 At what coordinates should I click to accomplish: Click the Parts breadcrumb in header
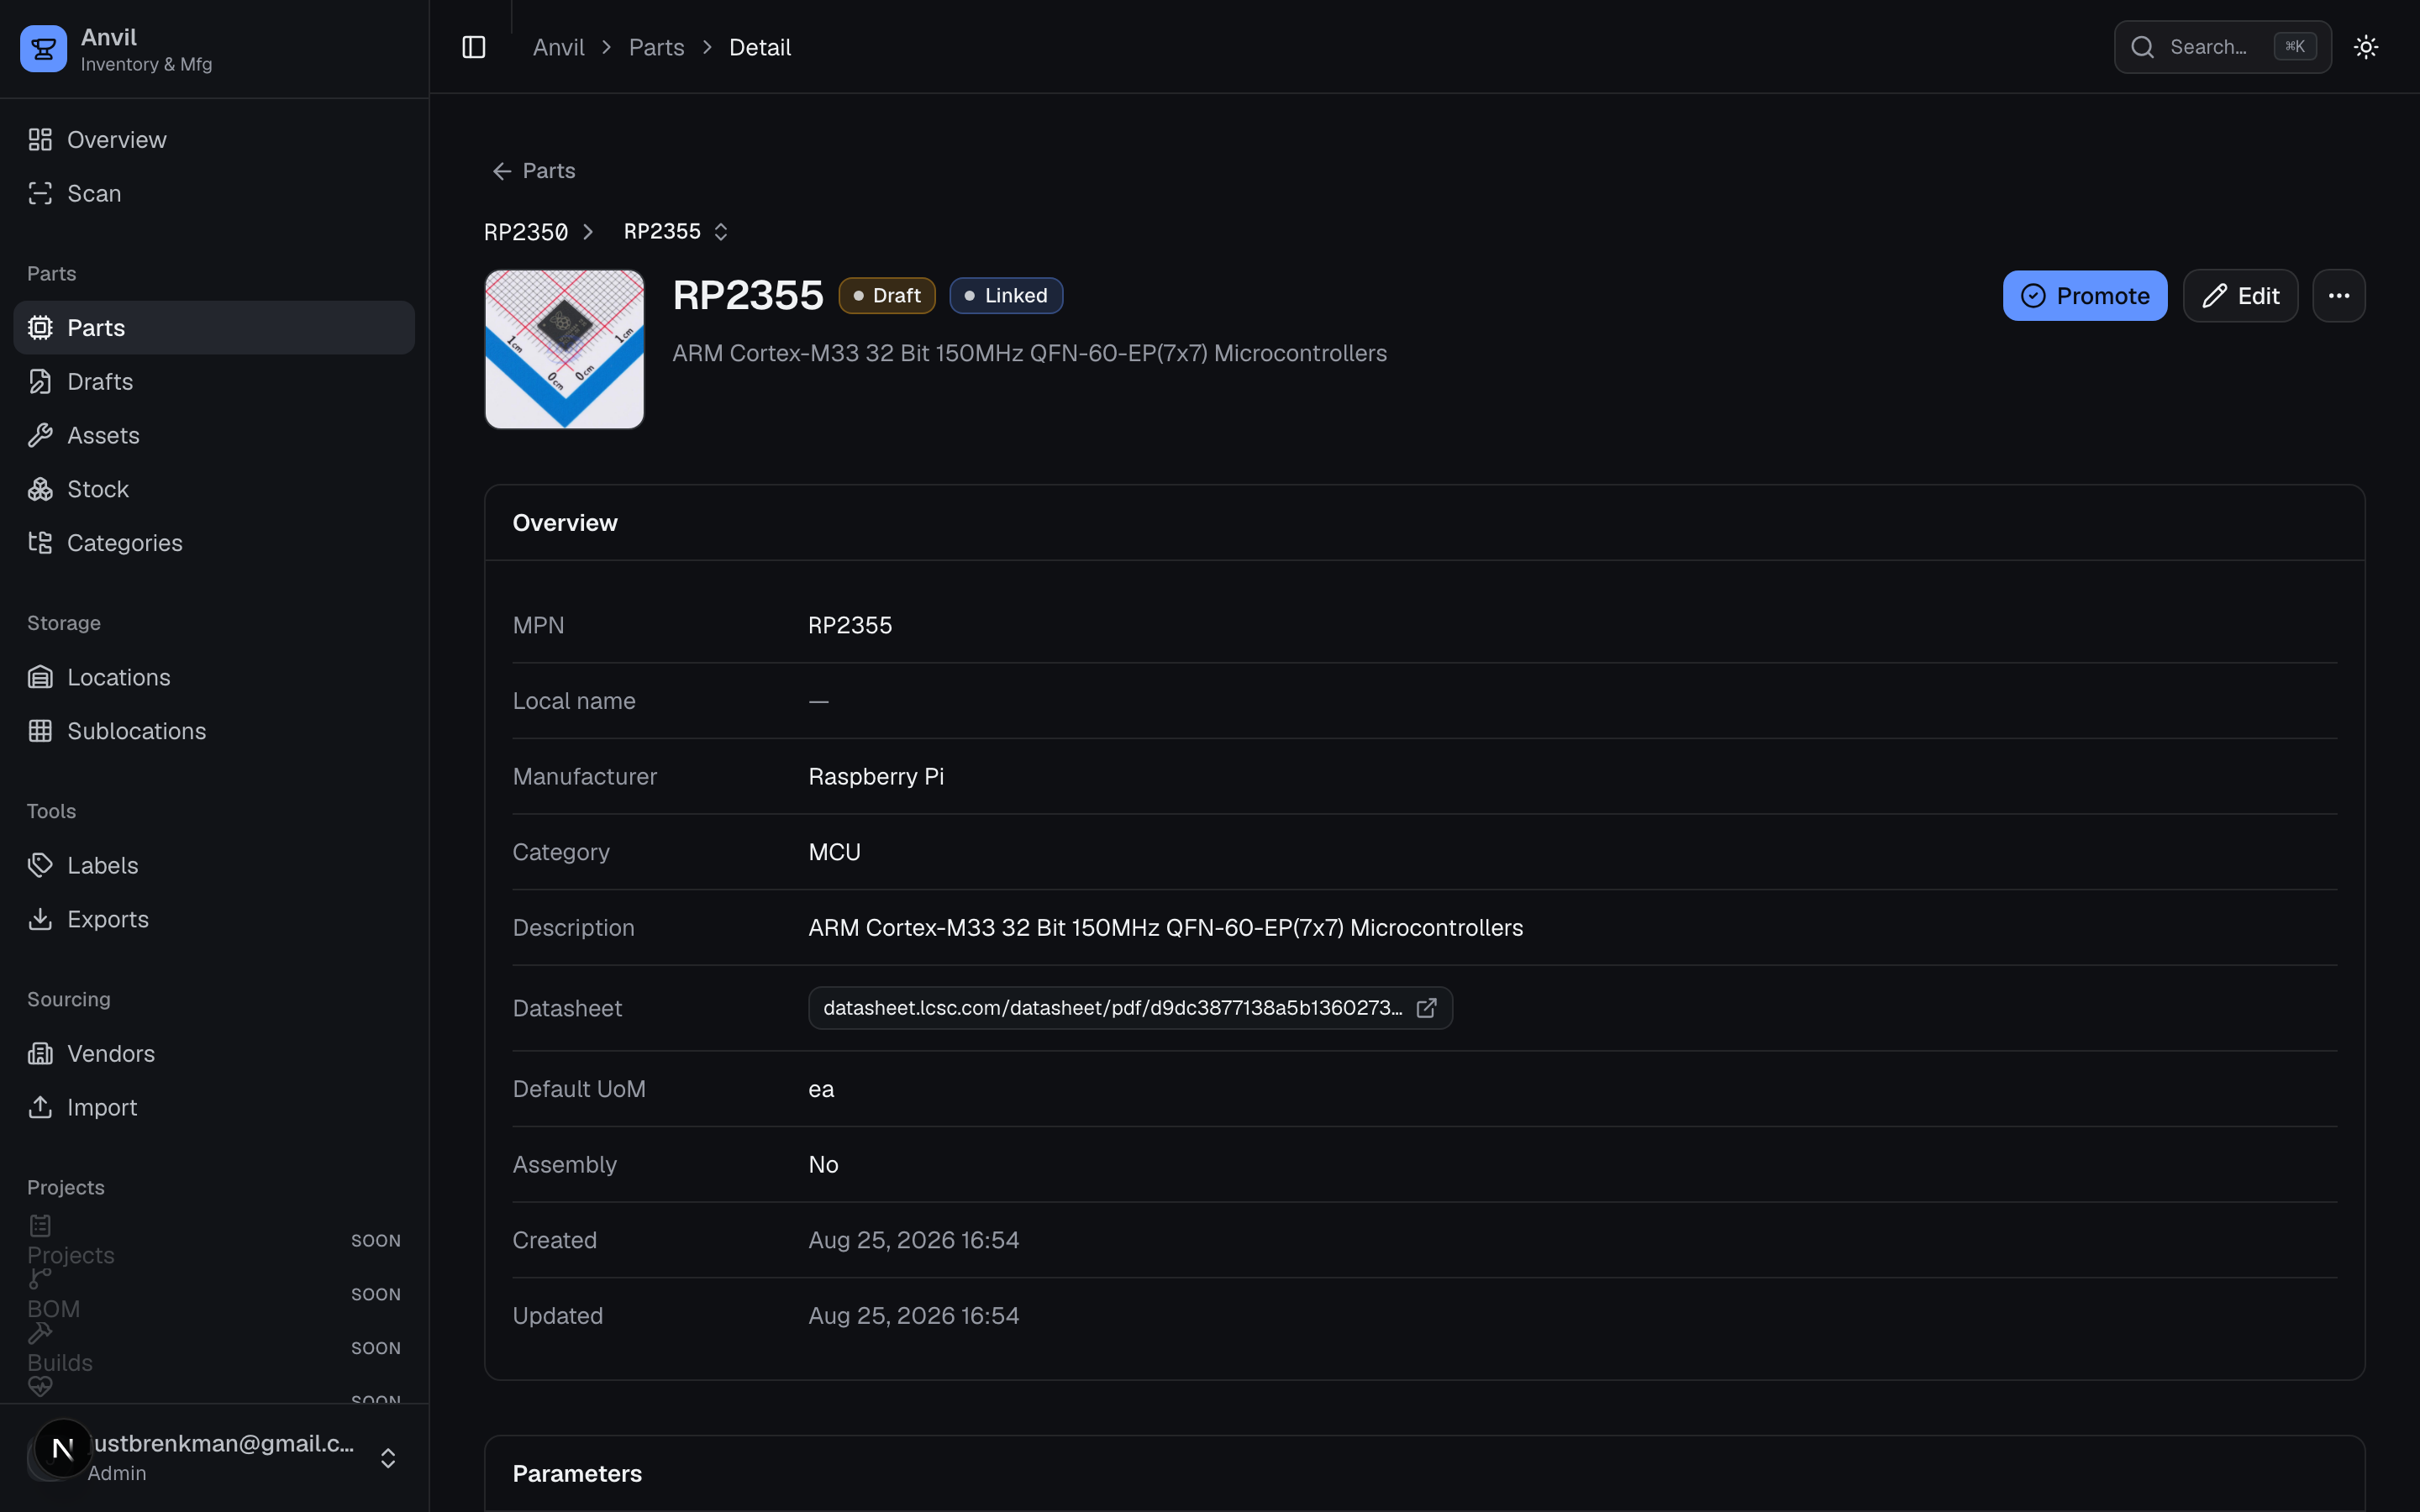[x=656, y=47]
